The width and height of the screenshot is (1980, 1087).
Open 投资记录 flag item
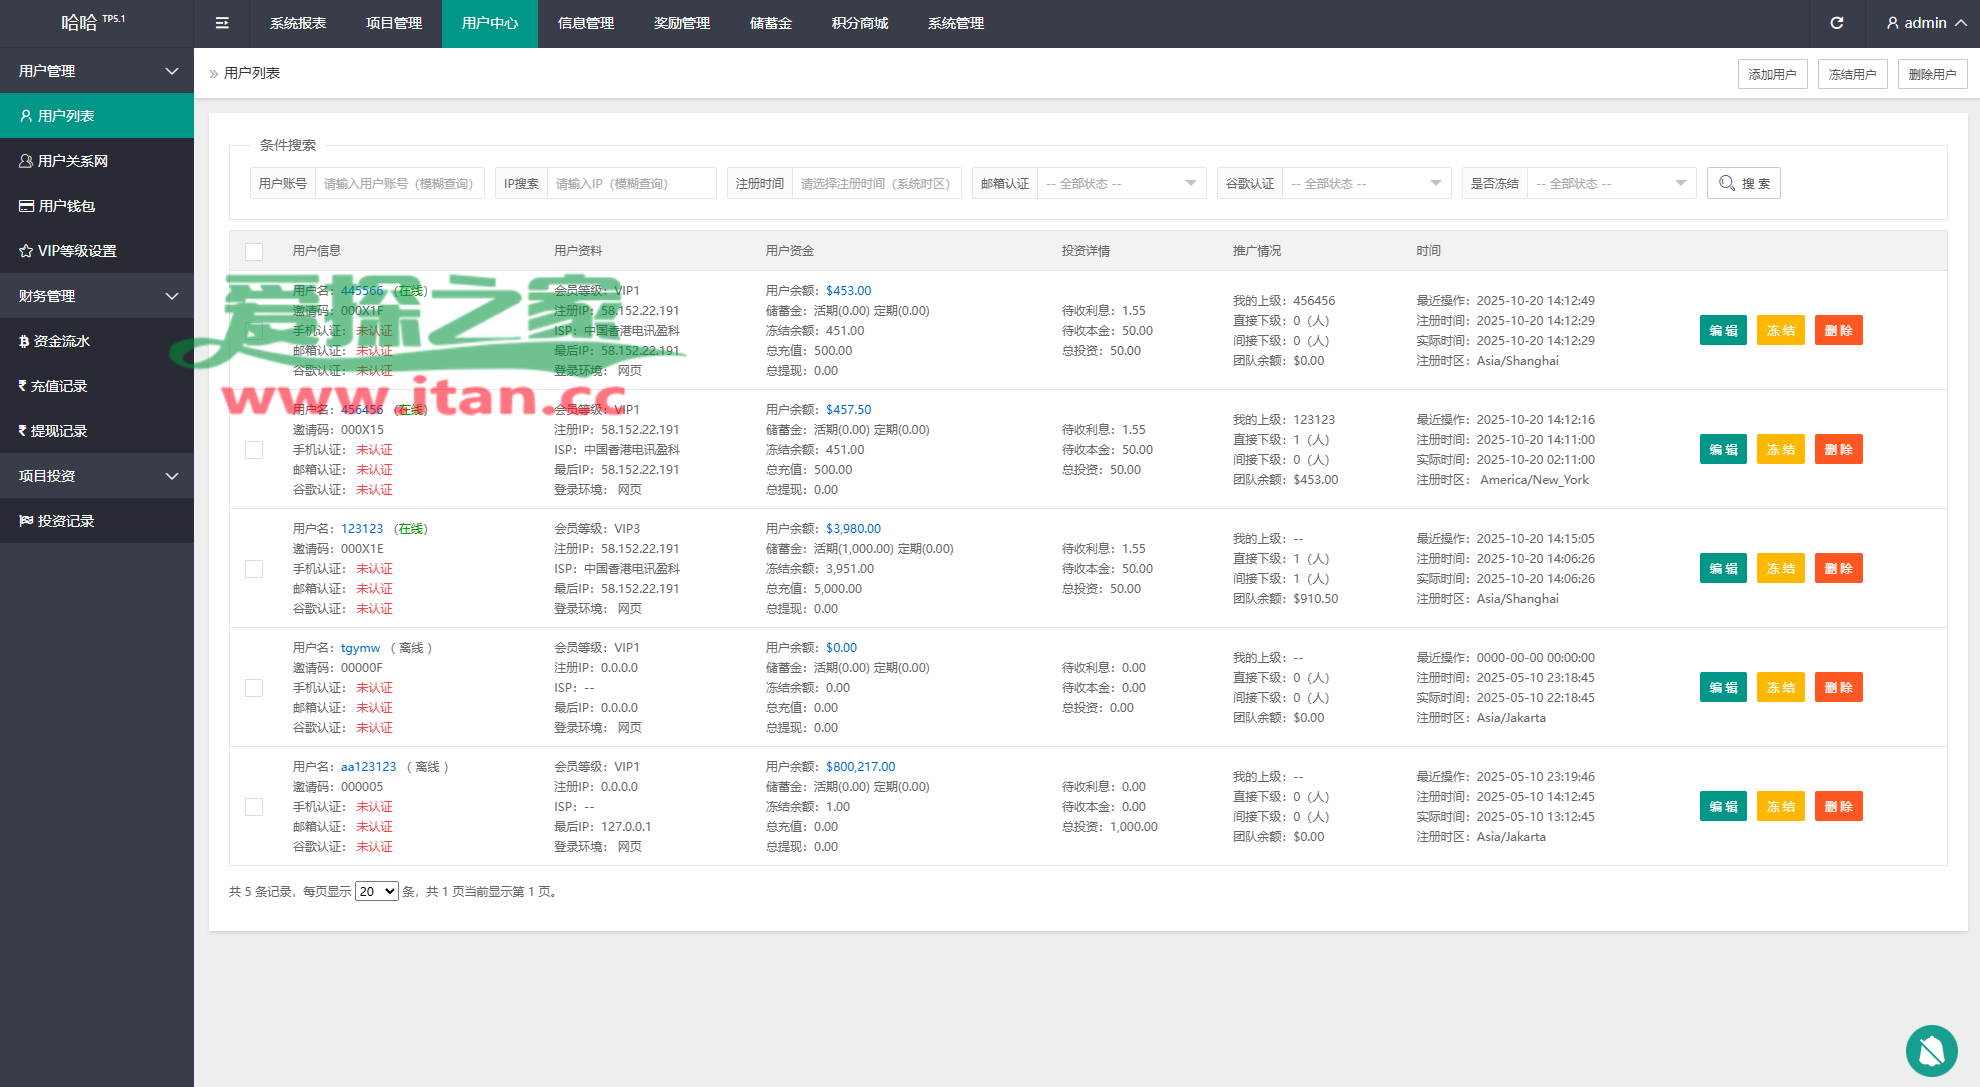(x=65, y=521)
